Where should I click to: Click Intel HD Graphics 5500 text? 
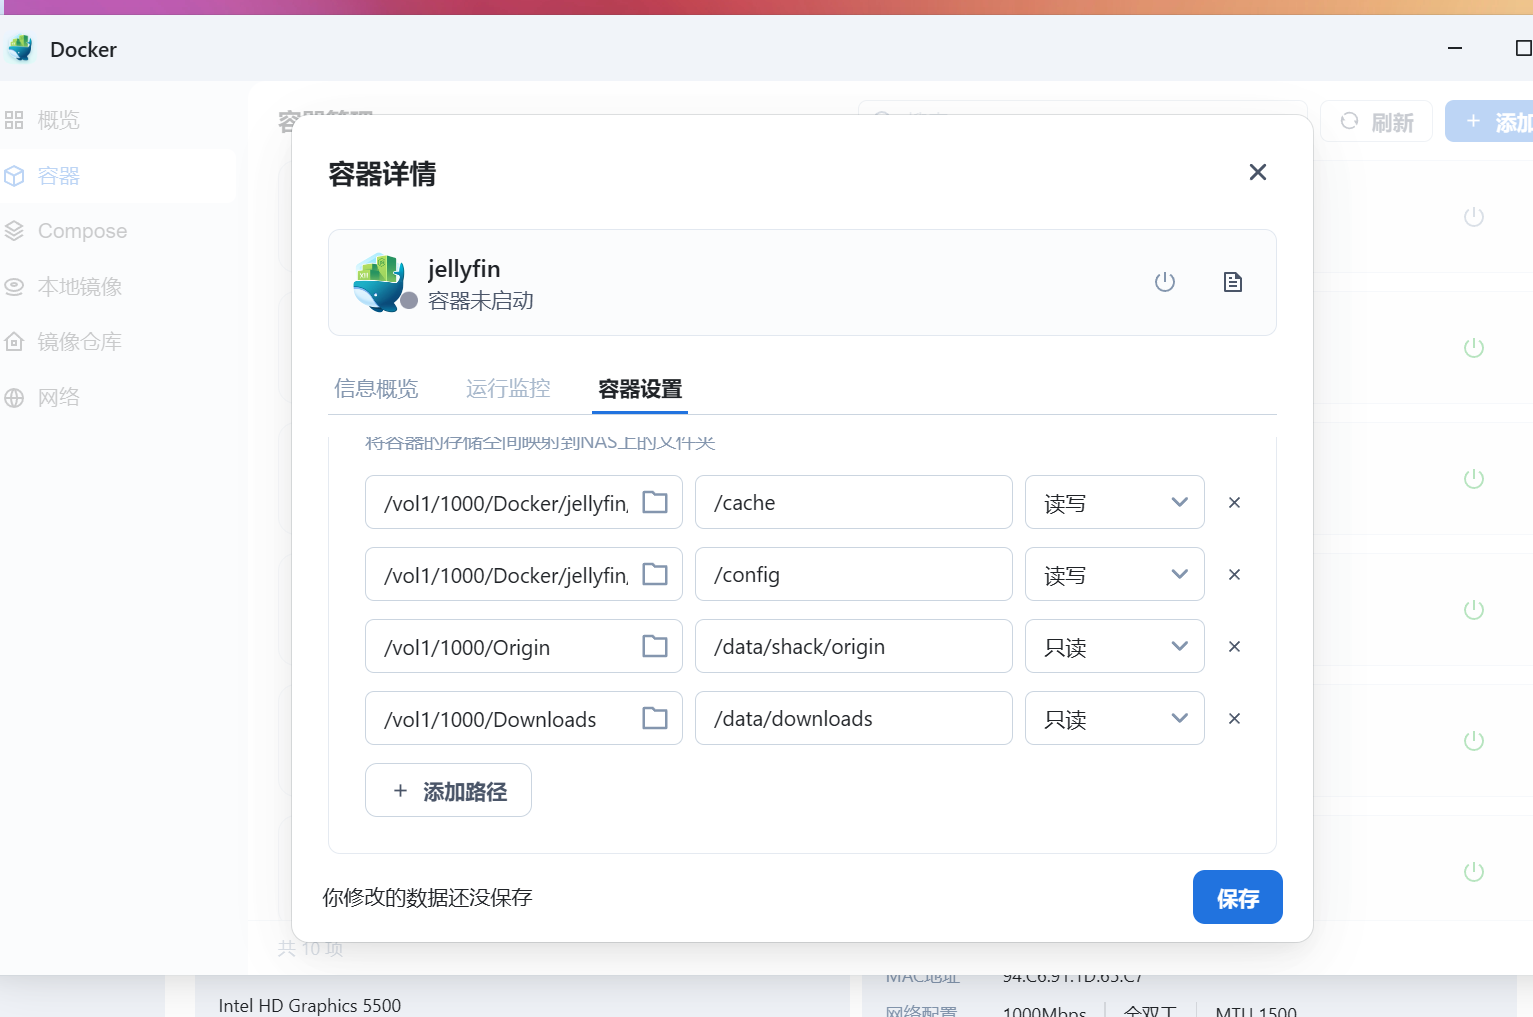coord(310,1005)
